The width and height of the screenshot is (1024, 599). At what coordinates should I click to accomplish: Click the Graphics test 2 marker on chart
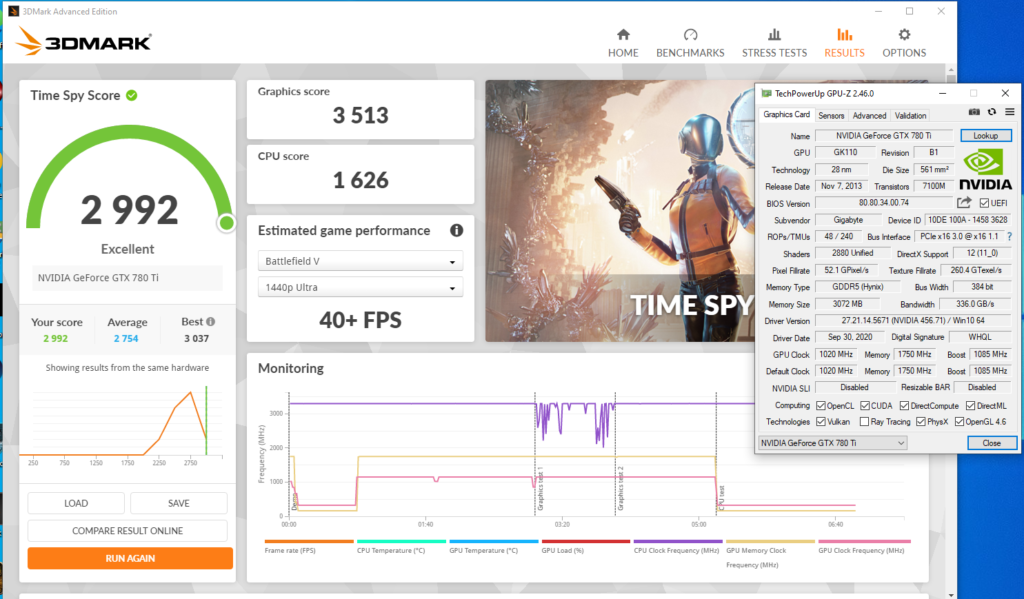pyautogui.click(x=620, y=489)
